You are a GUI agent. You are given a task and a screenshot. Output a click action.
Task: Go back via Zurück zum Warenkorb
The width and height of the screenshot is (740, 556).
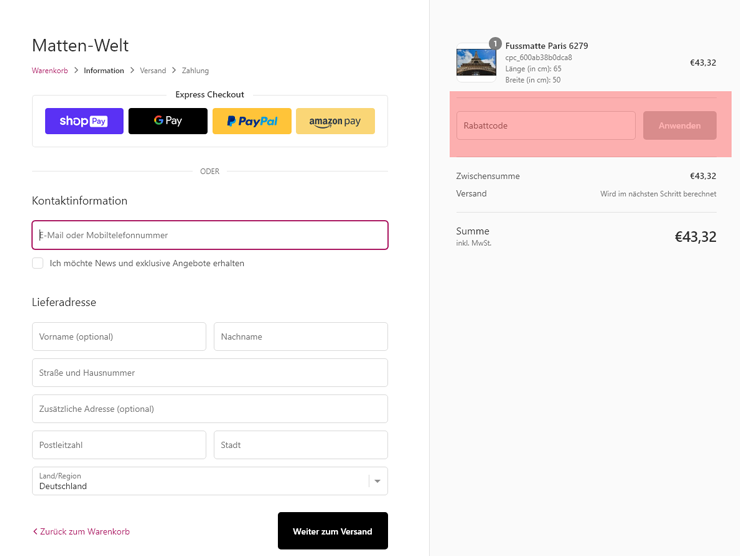pos(81,531)
